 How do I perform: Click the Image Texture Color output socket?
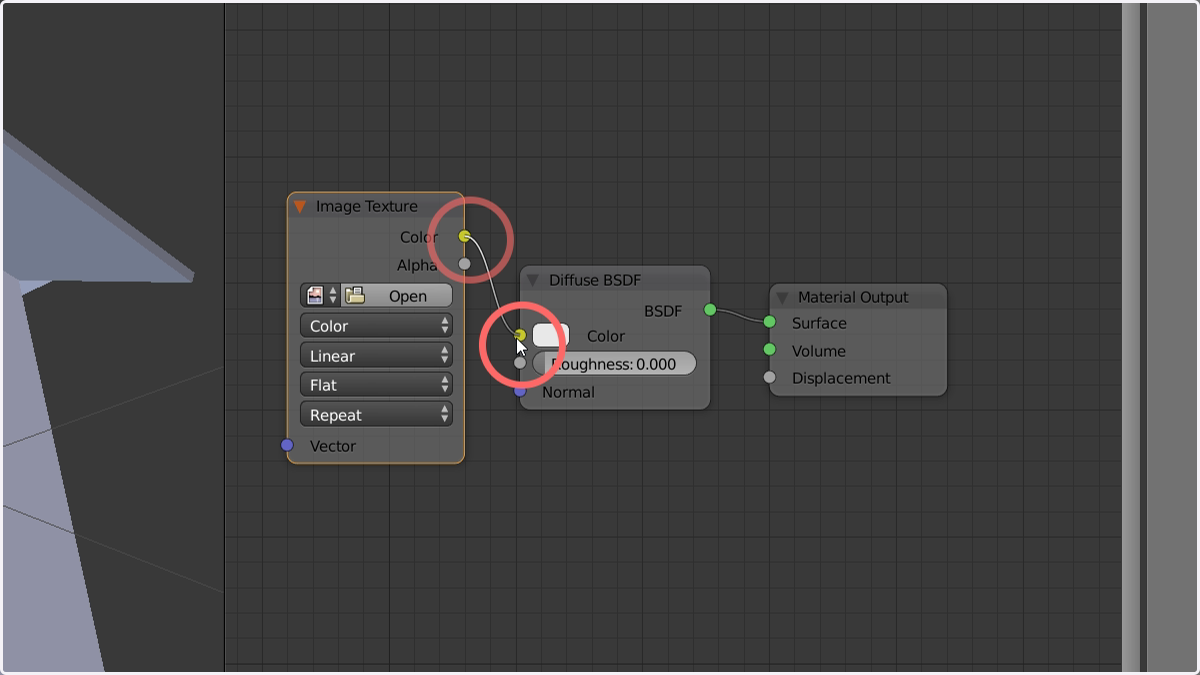[x=464, y=236]
